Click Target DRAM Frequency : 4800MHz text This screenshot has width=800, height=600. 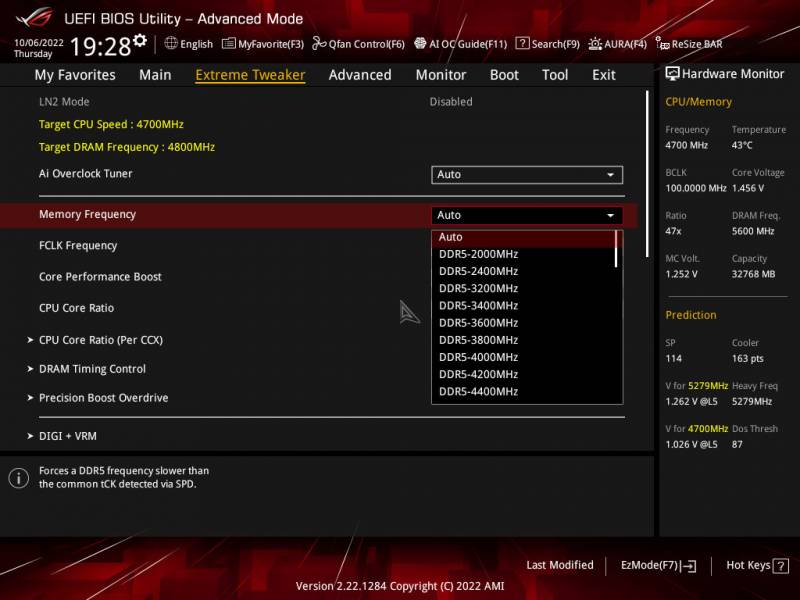pos(127,147)
